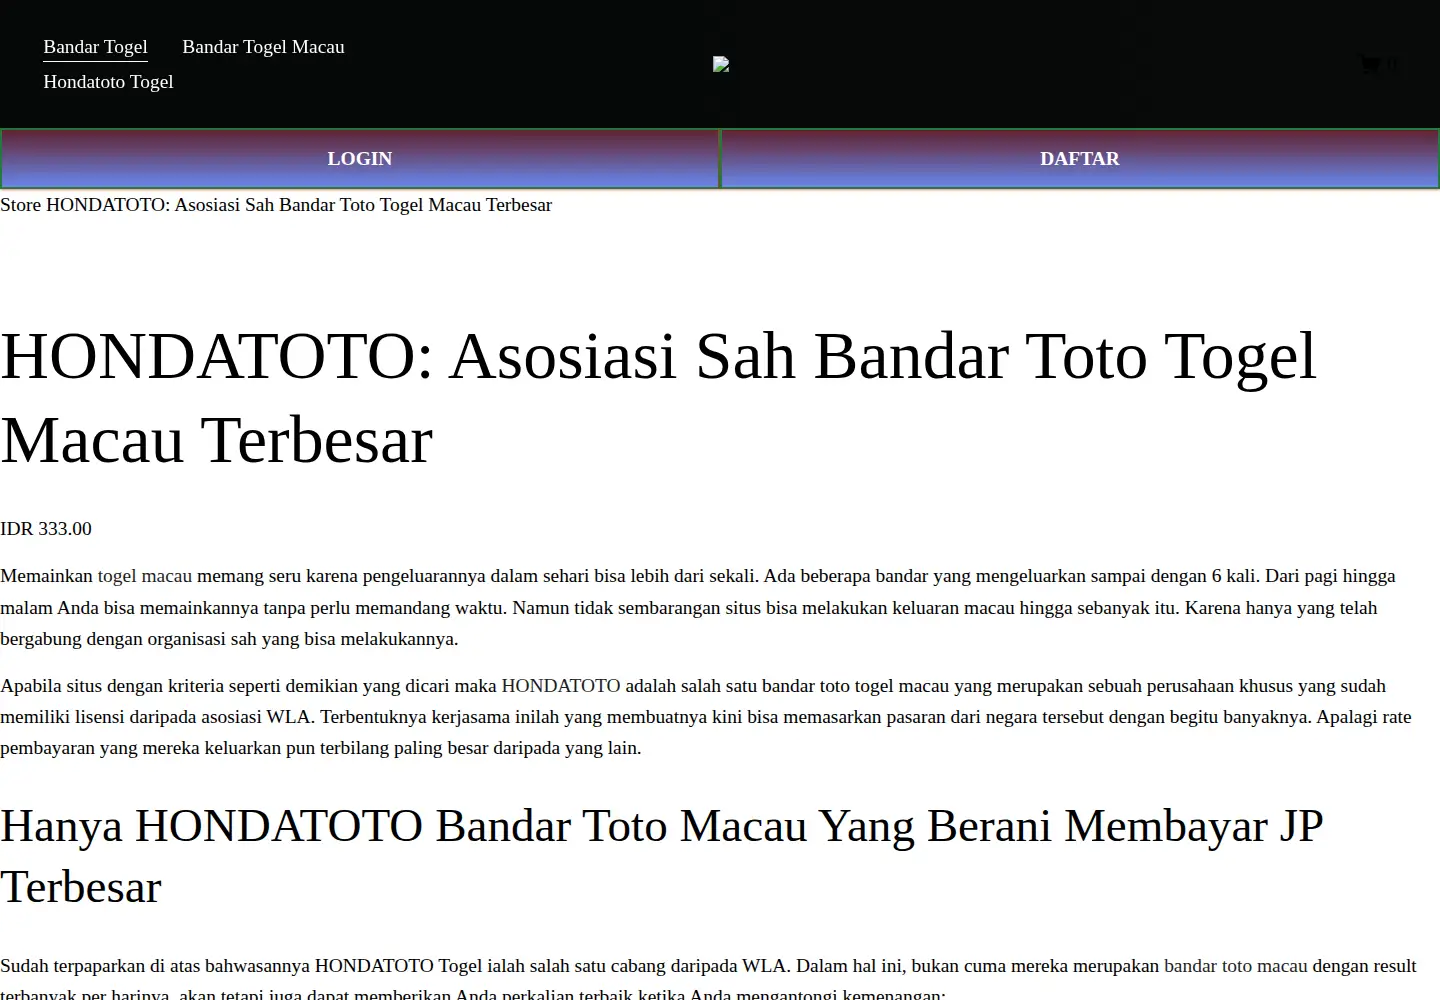The height and width of the screenshot is (1000, 1440).
Task: Open the Bandar Togel menu item
Action: [x=95, y=47]
